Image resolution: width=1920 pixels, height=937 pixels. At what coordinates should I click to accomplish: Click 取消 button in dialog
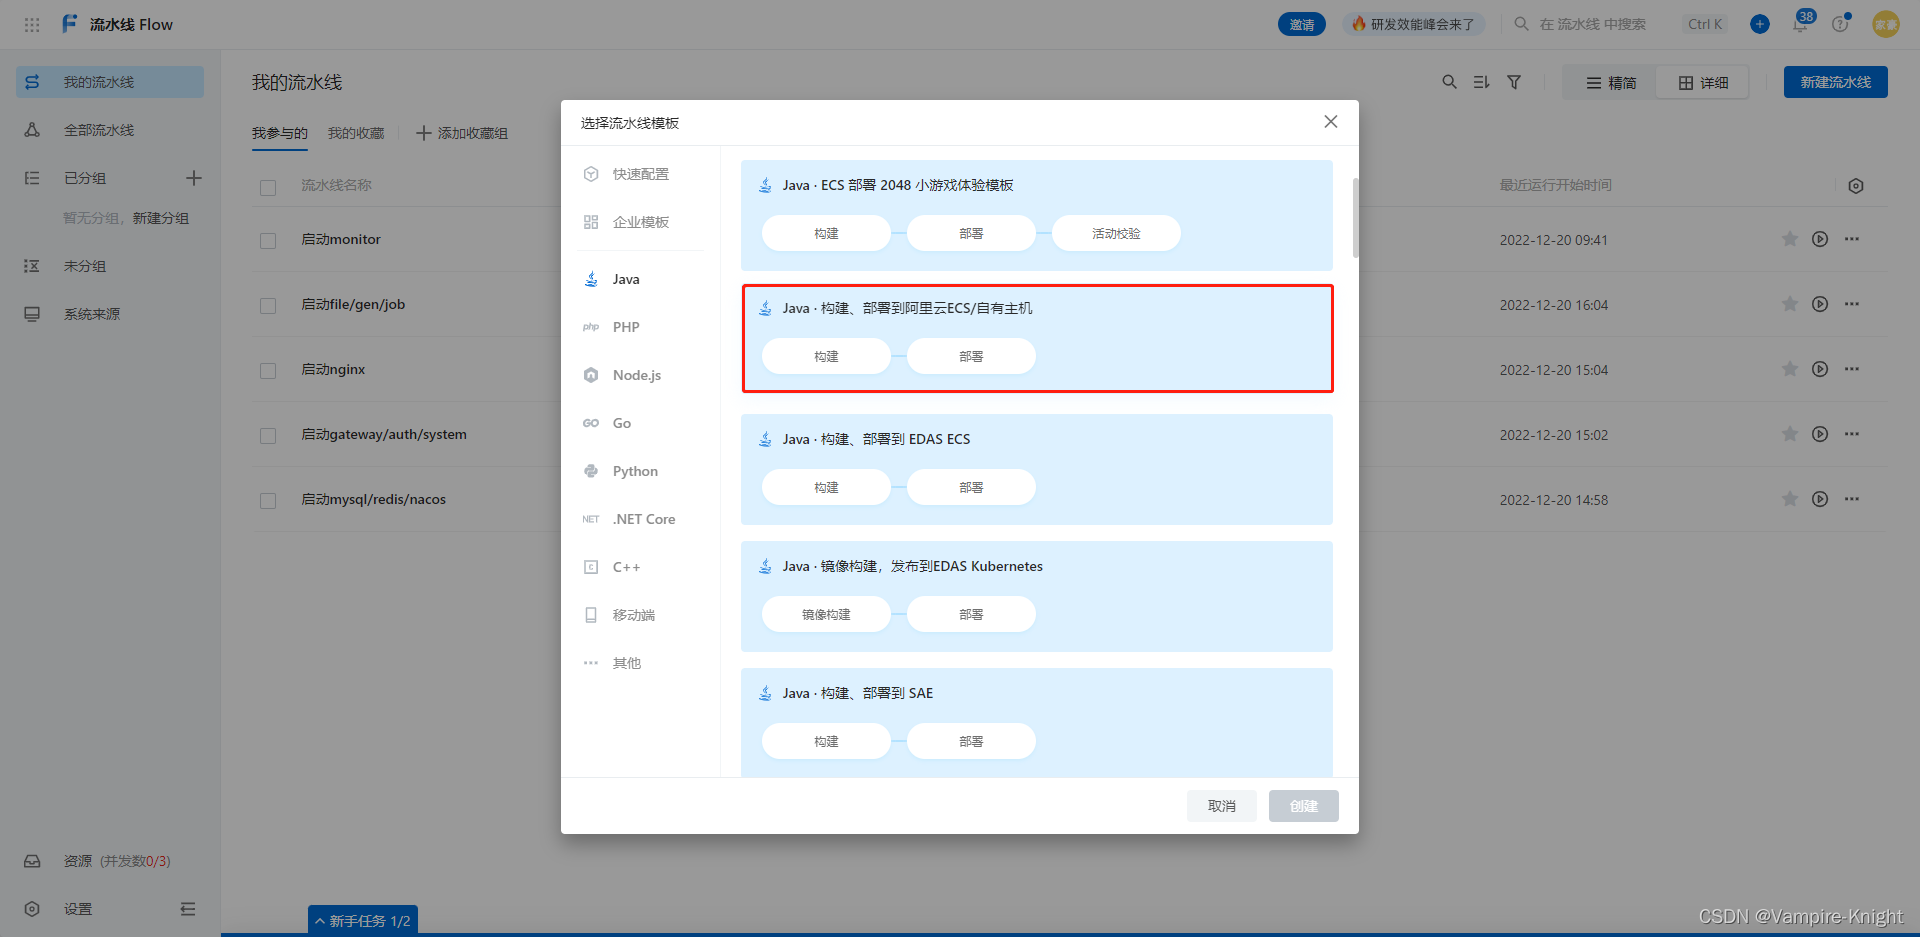click(x=1222, y=806)
